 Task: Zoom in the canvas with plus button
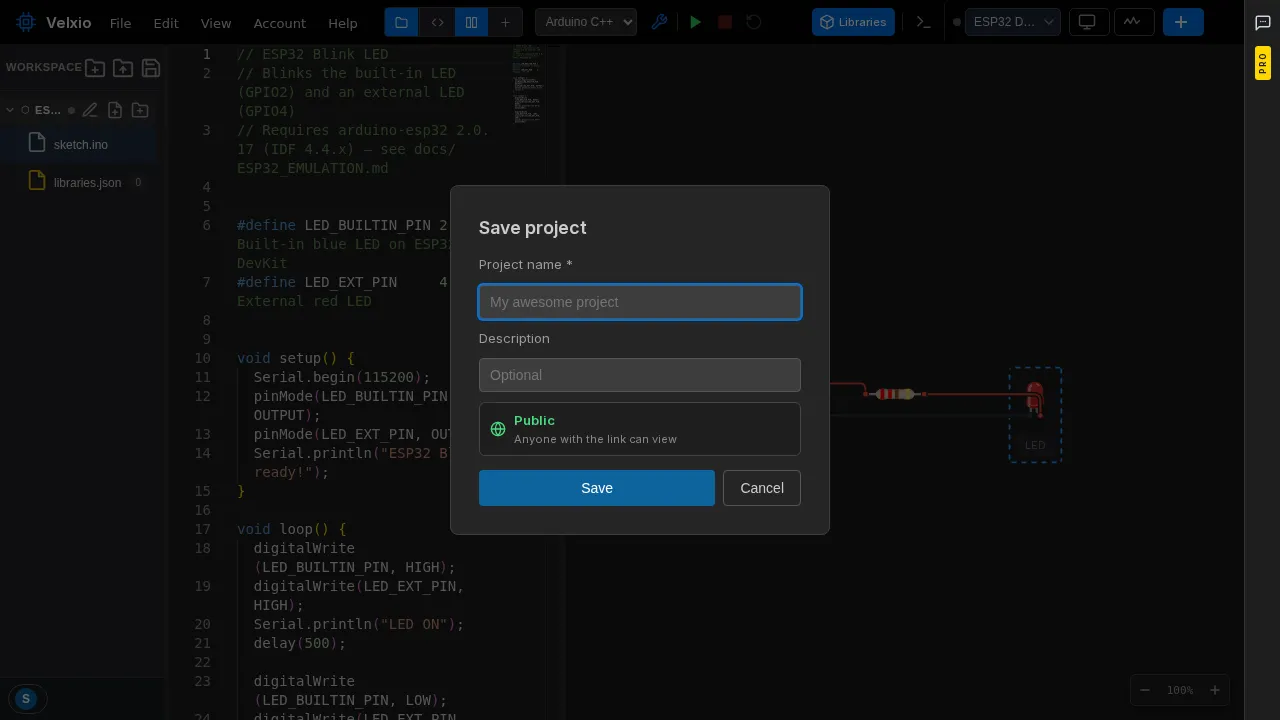[1215, 690]
